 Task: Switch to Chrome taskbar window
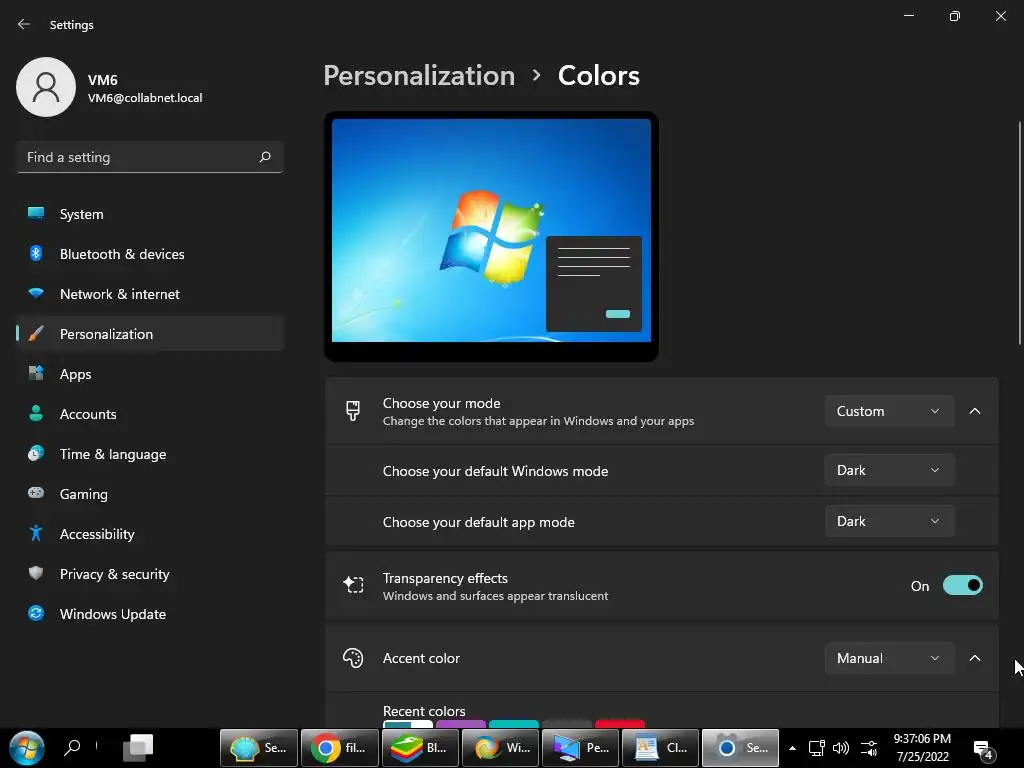click(339, 748)
